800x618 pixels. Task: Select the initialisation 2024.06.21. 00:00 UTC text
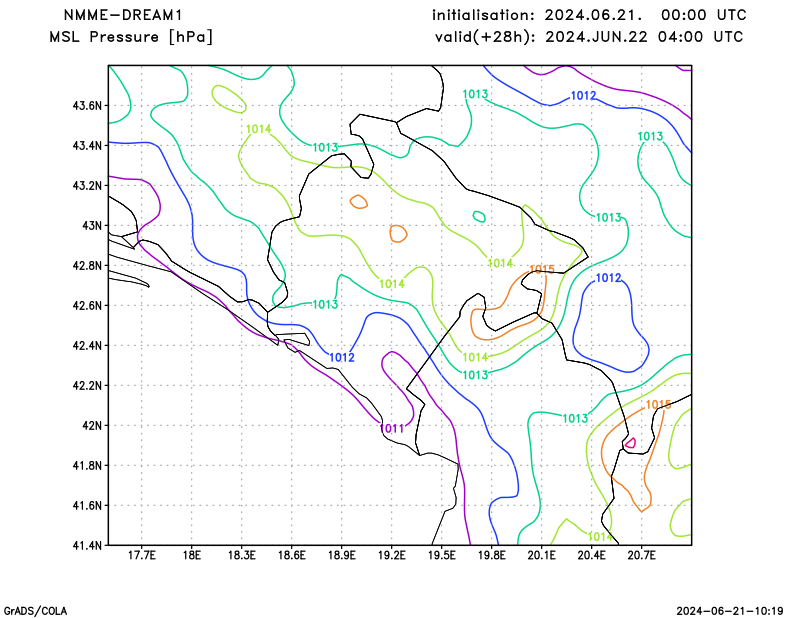click(589, 15)
